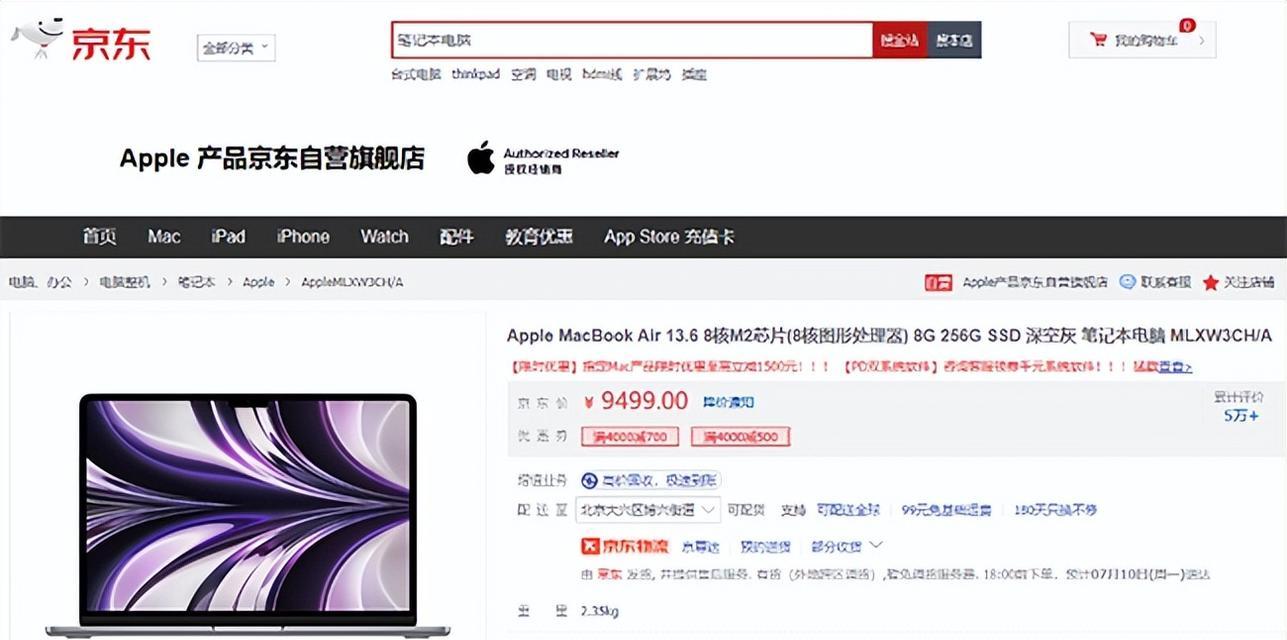Click into the search input field
1287x640 pixels.
(x=632, y=40)
